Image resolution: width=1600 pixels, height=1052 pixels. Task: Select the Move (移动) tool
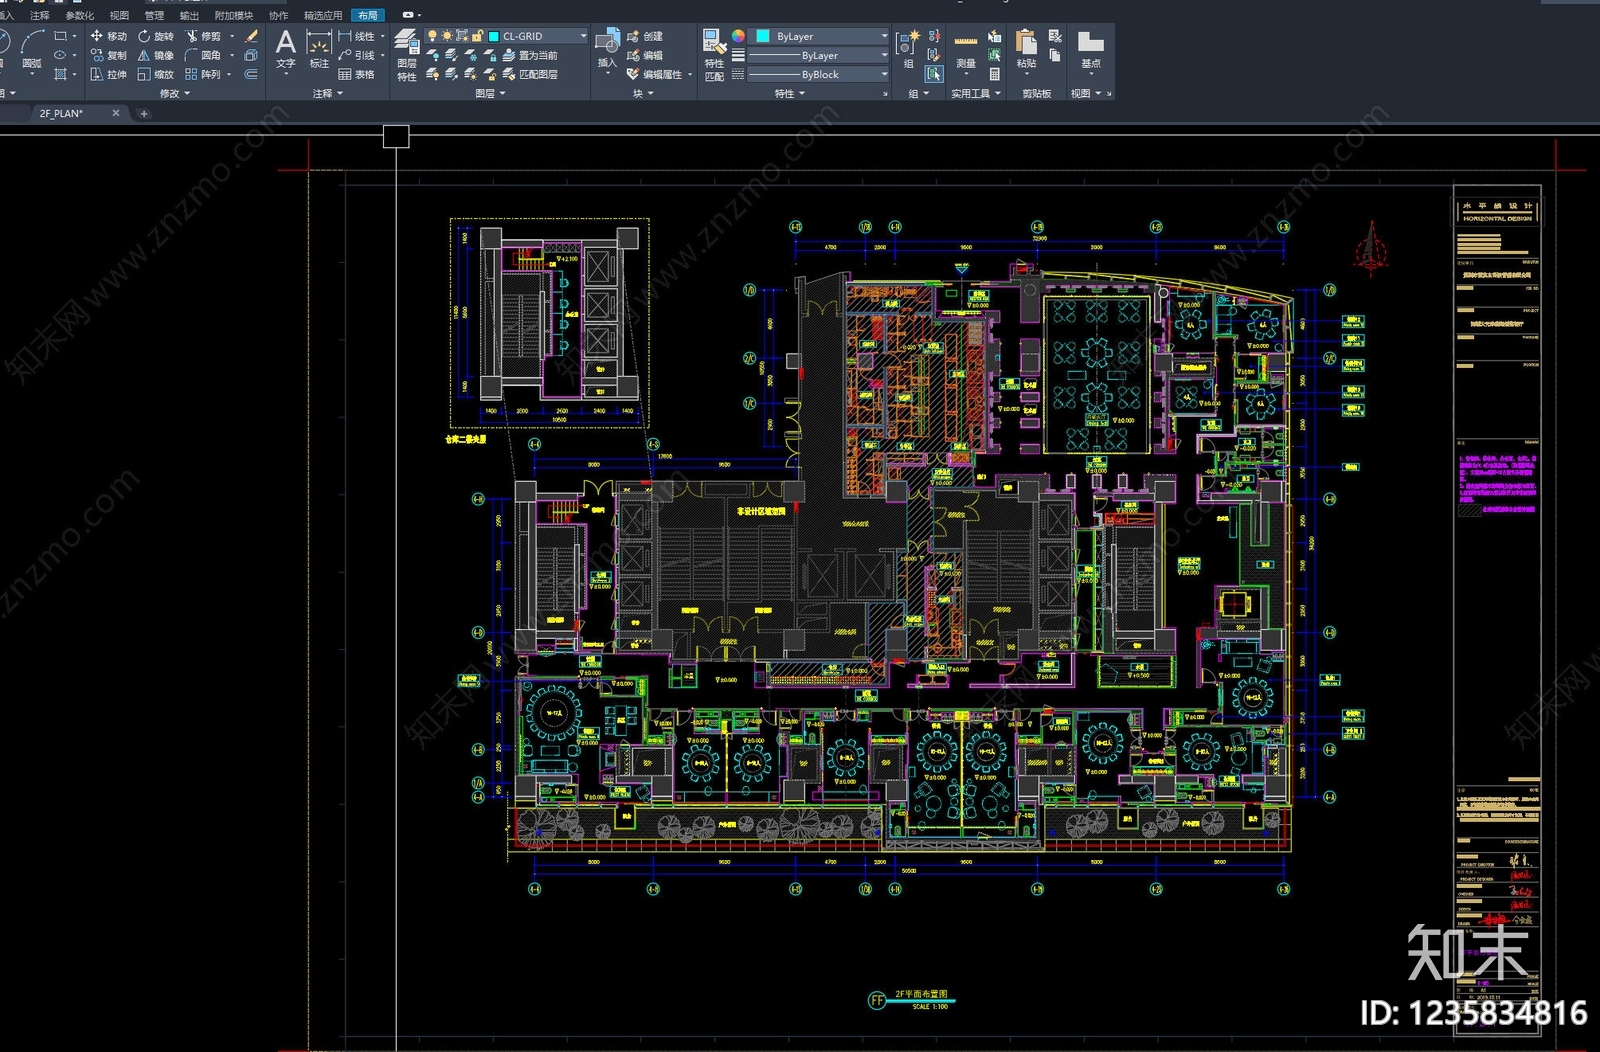pyautogui.click(x=108, y=36)
